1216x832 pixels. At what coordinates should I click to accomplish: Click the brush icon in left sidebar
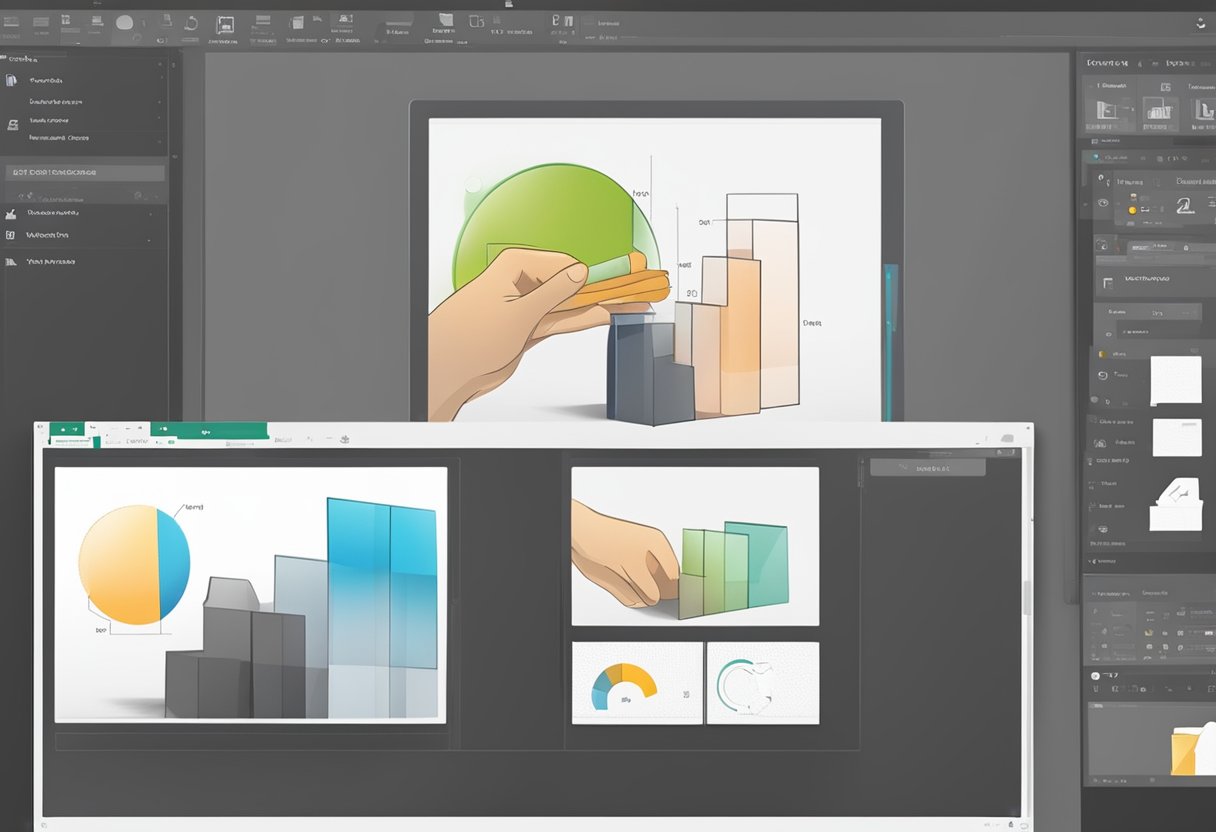(x=11, y=213)
